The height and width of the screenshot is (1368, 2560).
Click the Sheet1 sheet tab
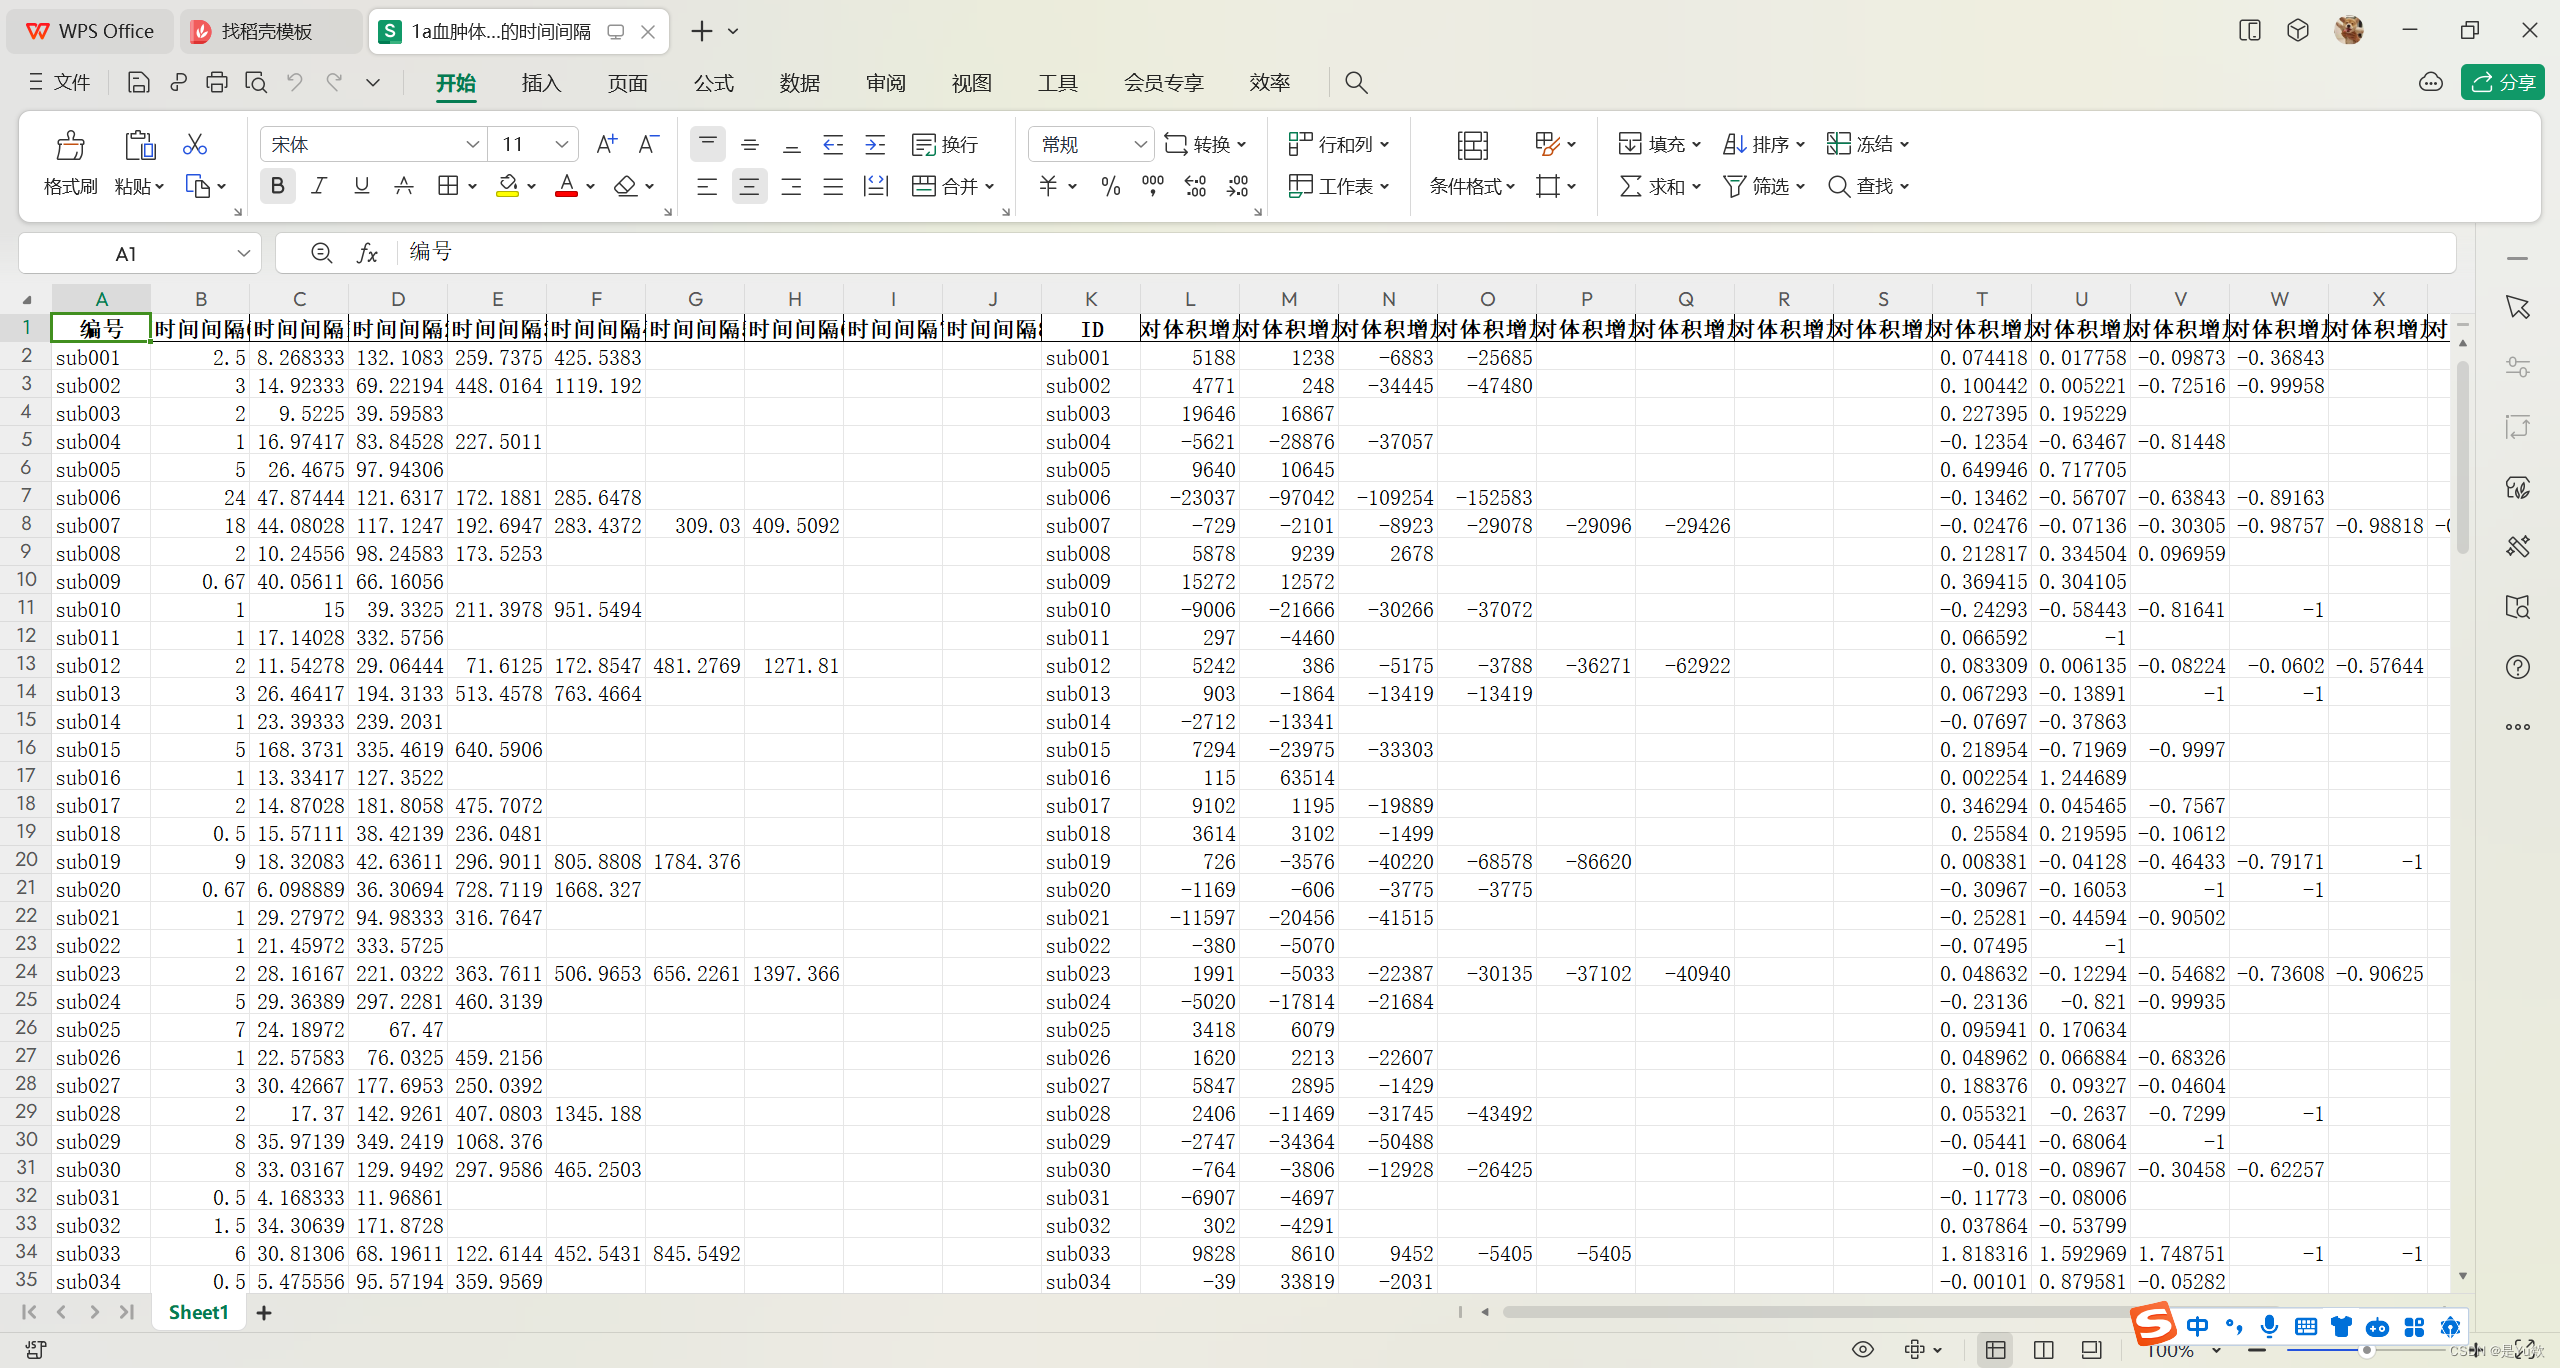(198, 1312)
